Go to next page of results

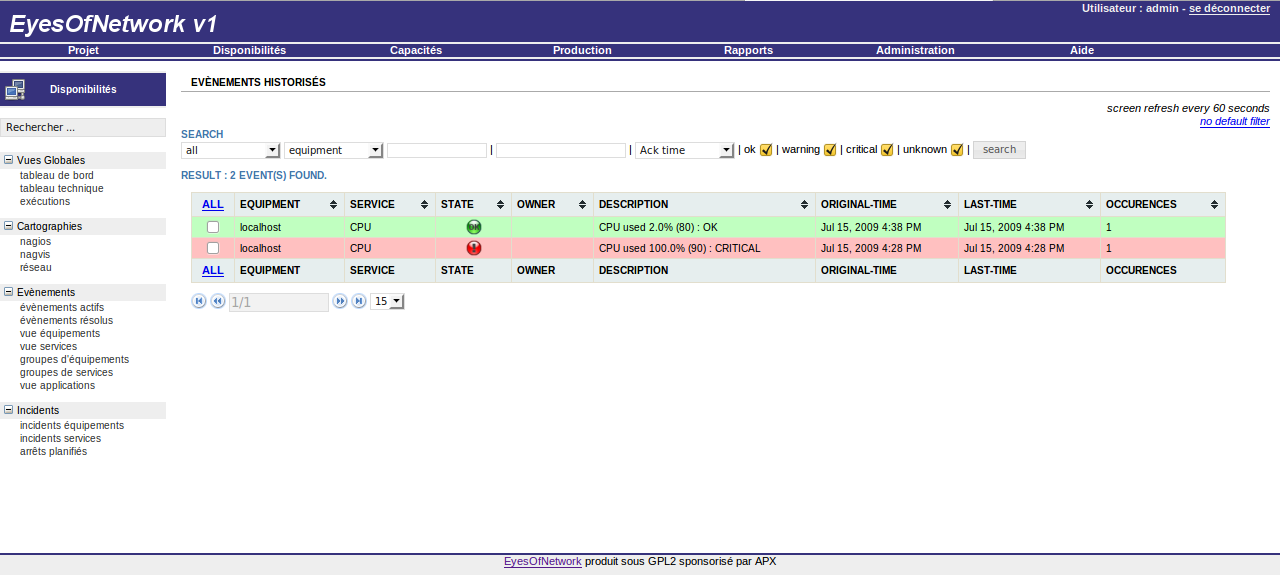pyautogui.click(x=340, y=301)
